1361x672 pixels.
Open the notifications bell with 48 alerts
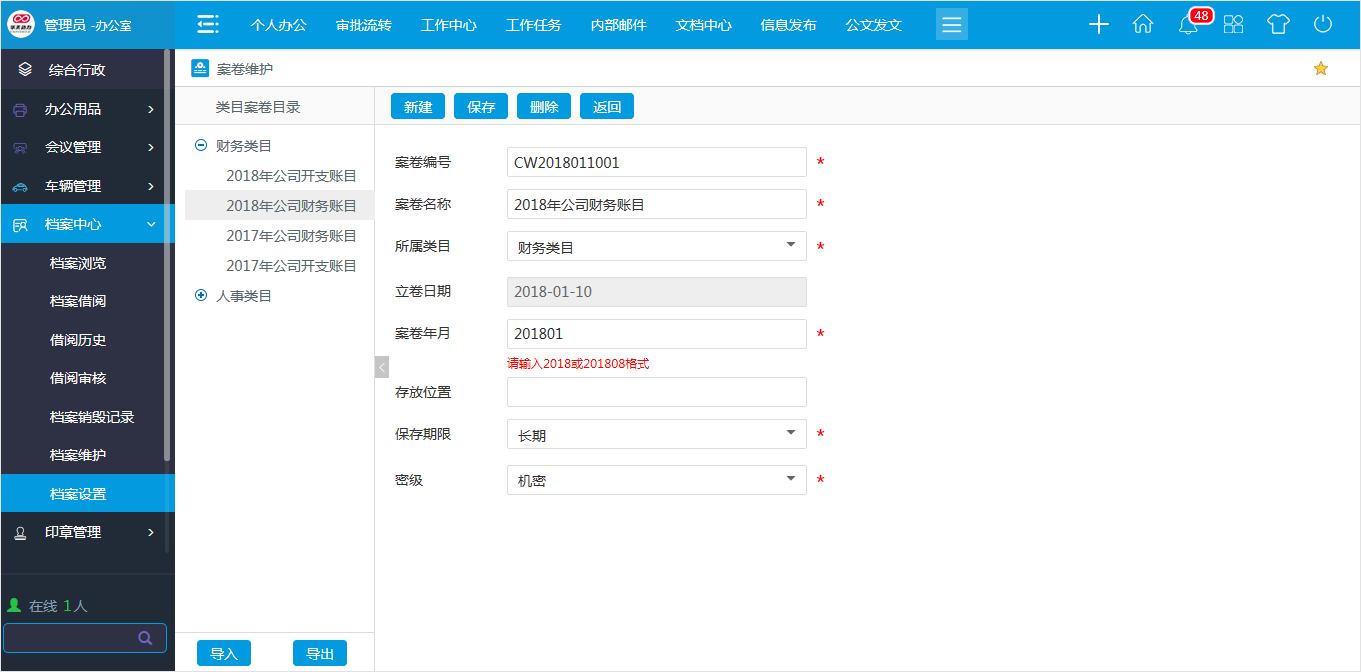coord(1188,24)
